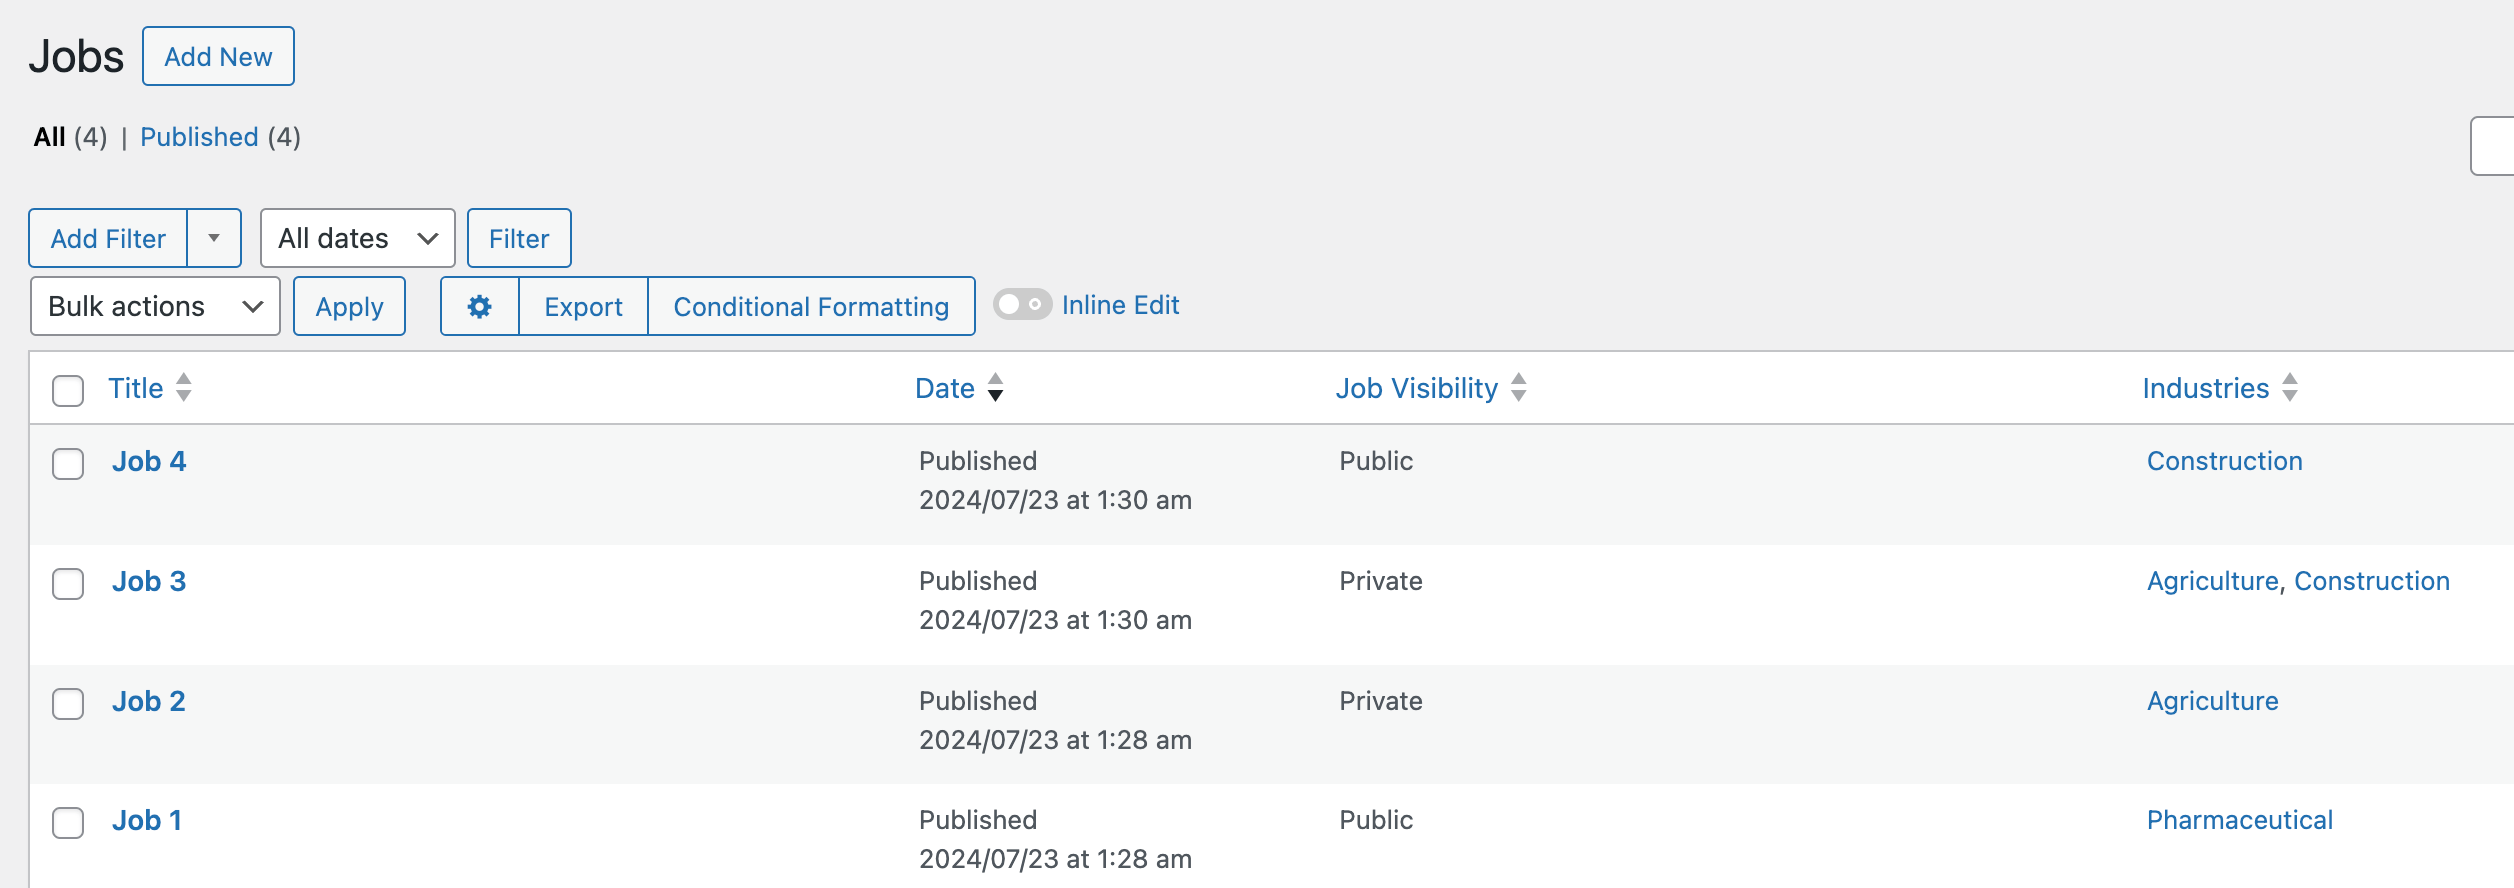Image resolution: width=2514 pixels, height=888 pixels.
Task: Expand the Add Filter dropdown arrow
Action: (214, 238)
